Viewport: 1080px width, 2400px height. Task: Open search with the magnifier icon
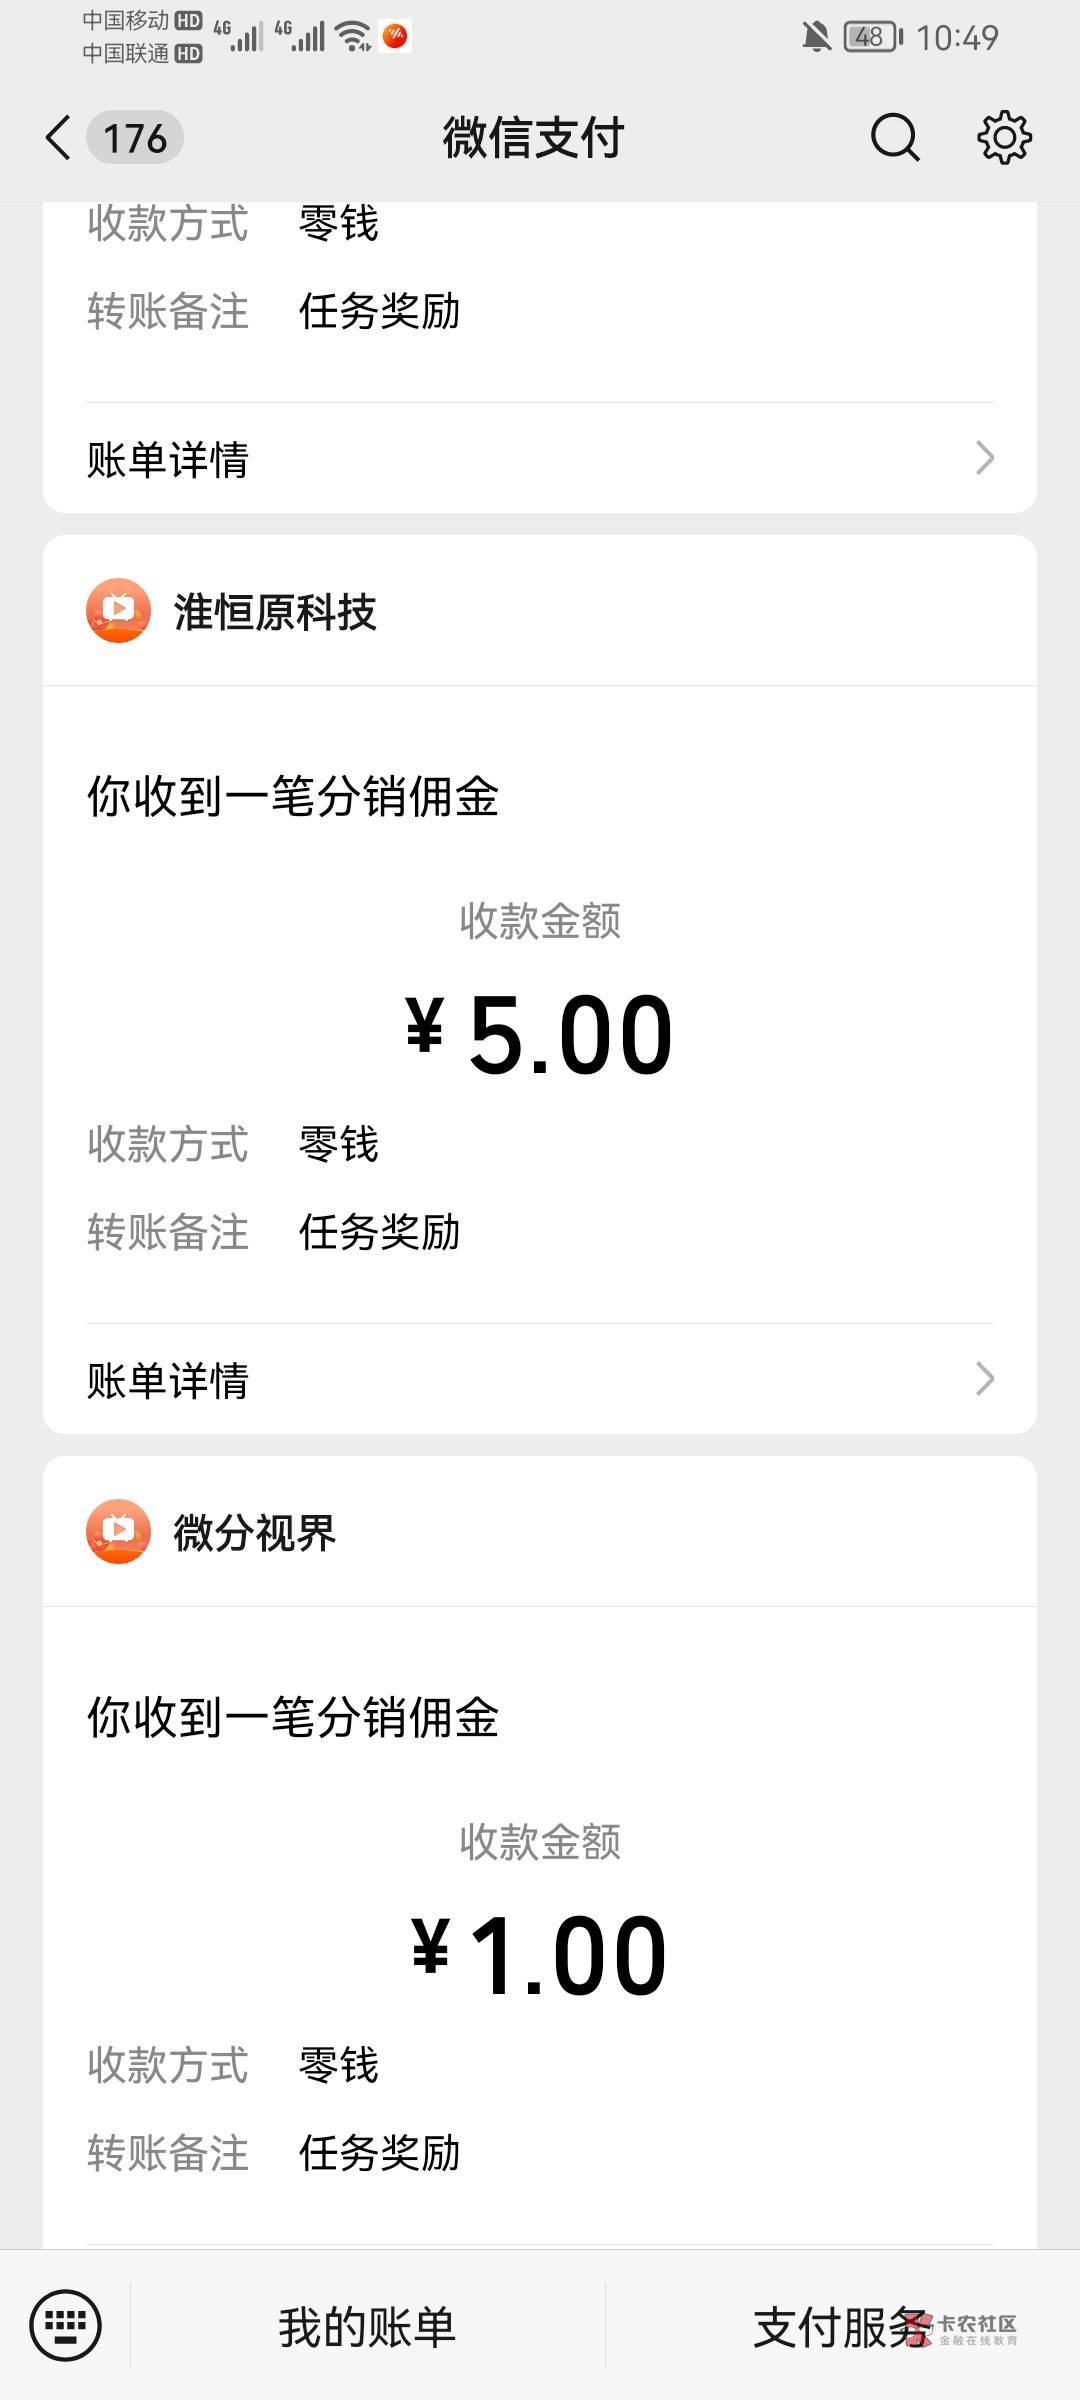click(x=894, y=138)
